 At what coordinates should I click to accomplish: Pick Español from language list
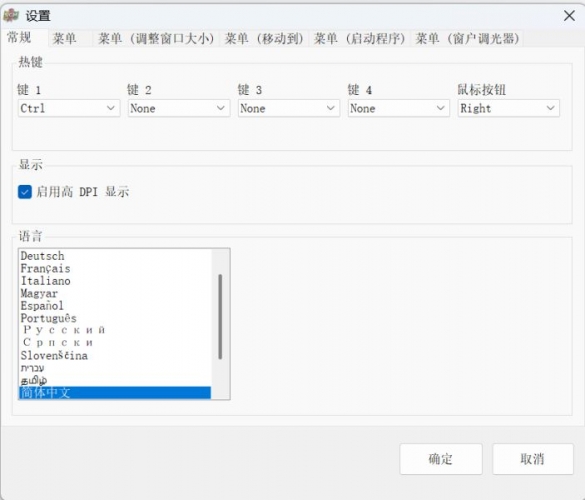point(115,306)
